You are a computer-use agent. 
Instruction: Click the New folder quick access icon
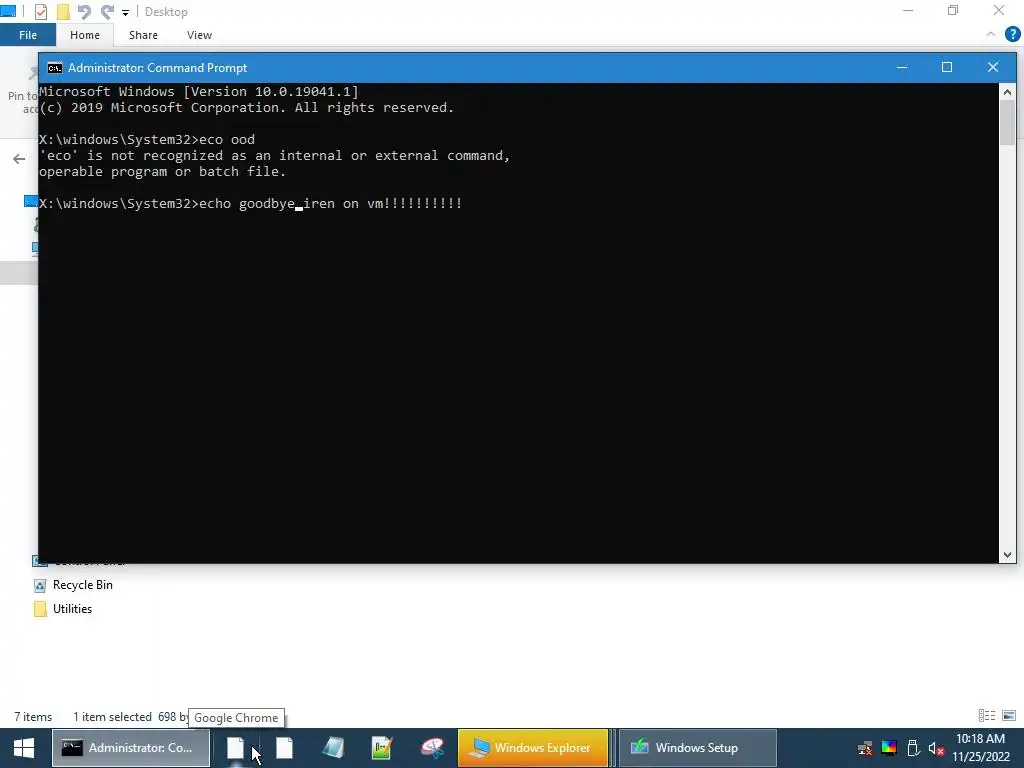click(x=63, y=12)
